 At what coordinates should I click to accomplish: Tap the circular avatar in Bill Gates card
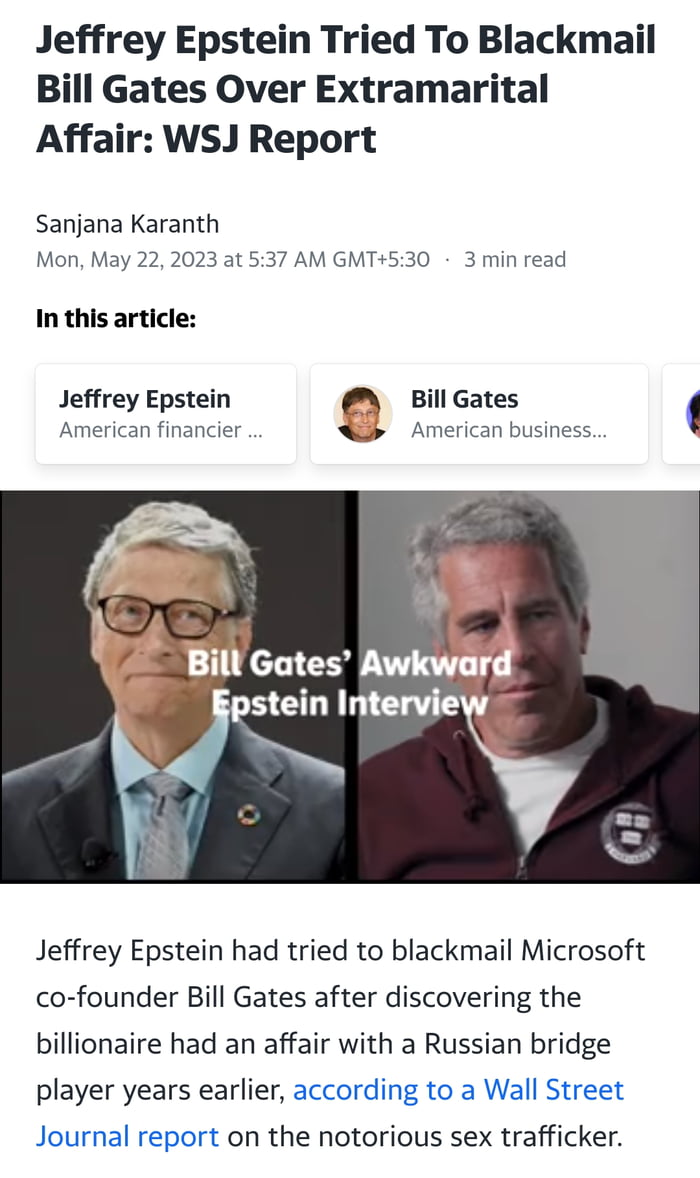pos(363,414)
